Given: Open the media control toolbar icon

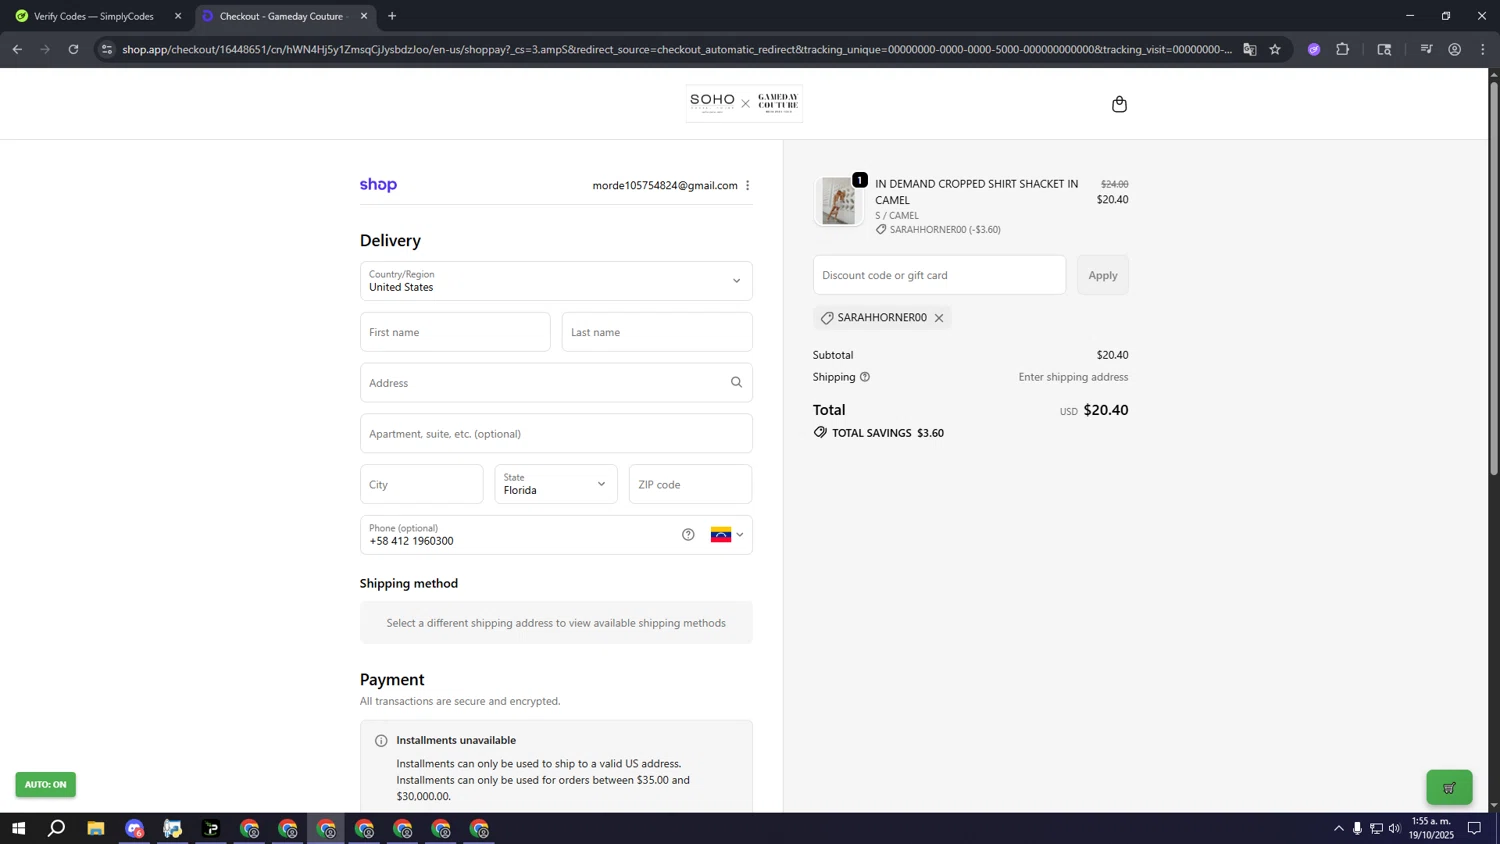Looking at the screenshot, I should [x=1427, y=49].
